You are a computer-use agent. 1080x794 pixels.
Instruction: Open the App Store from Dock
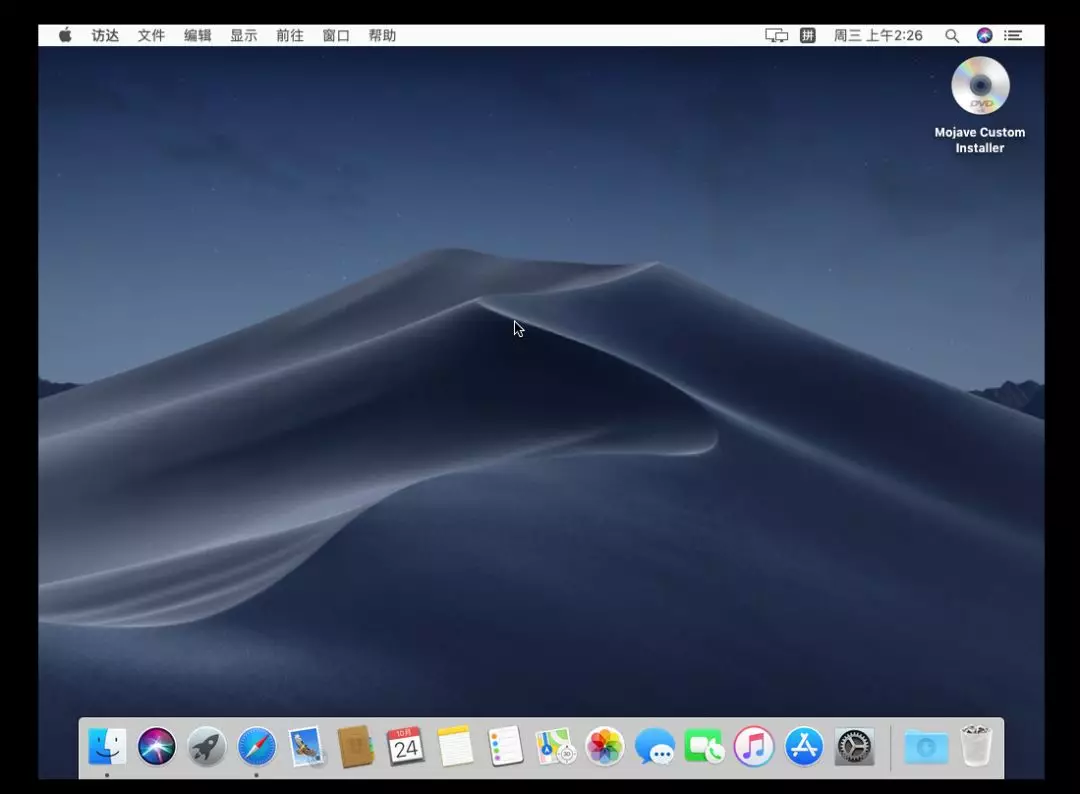[804, 746]
